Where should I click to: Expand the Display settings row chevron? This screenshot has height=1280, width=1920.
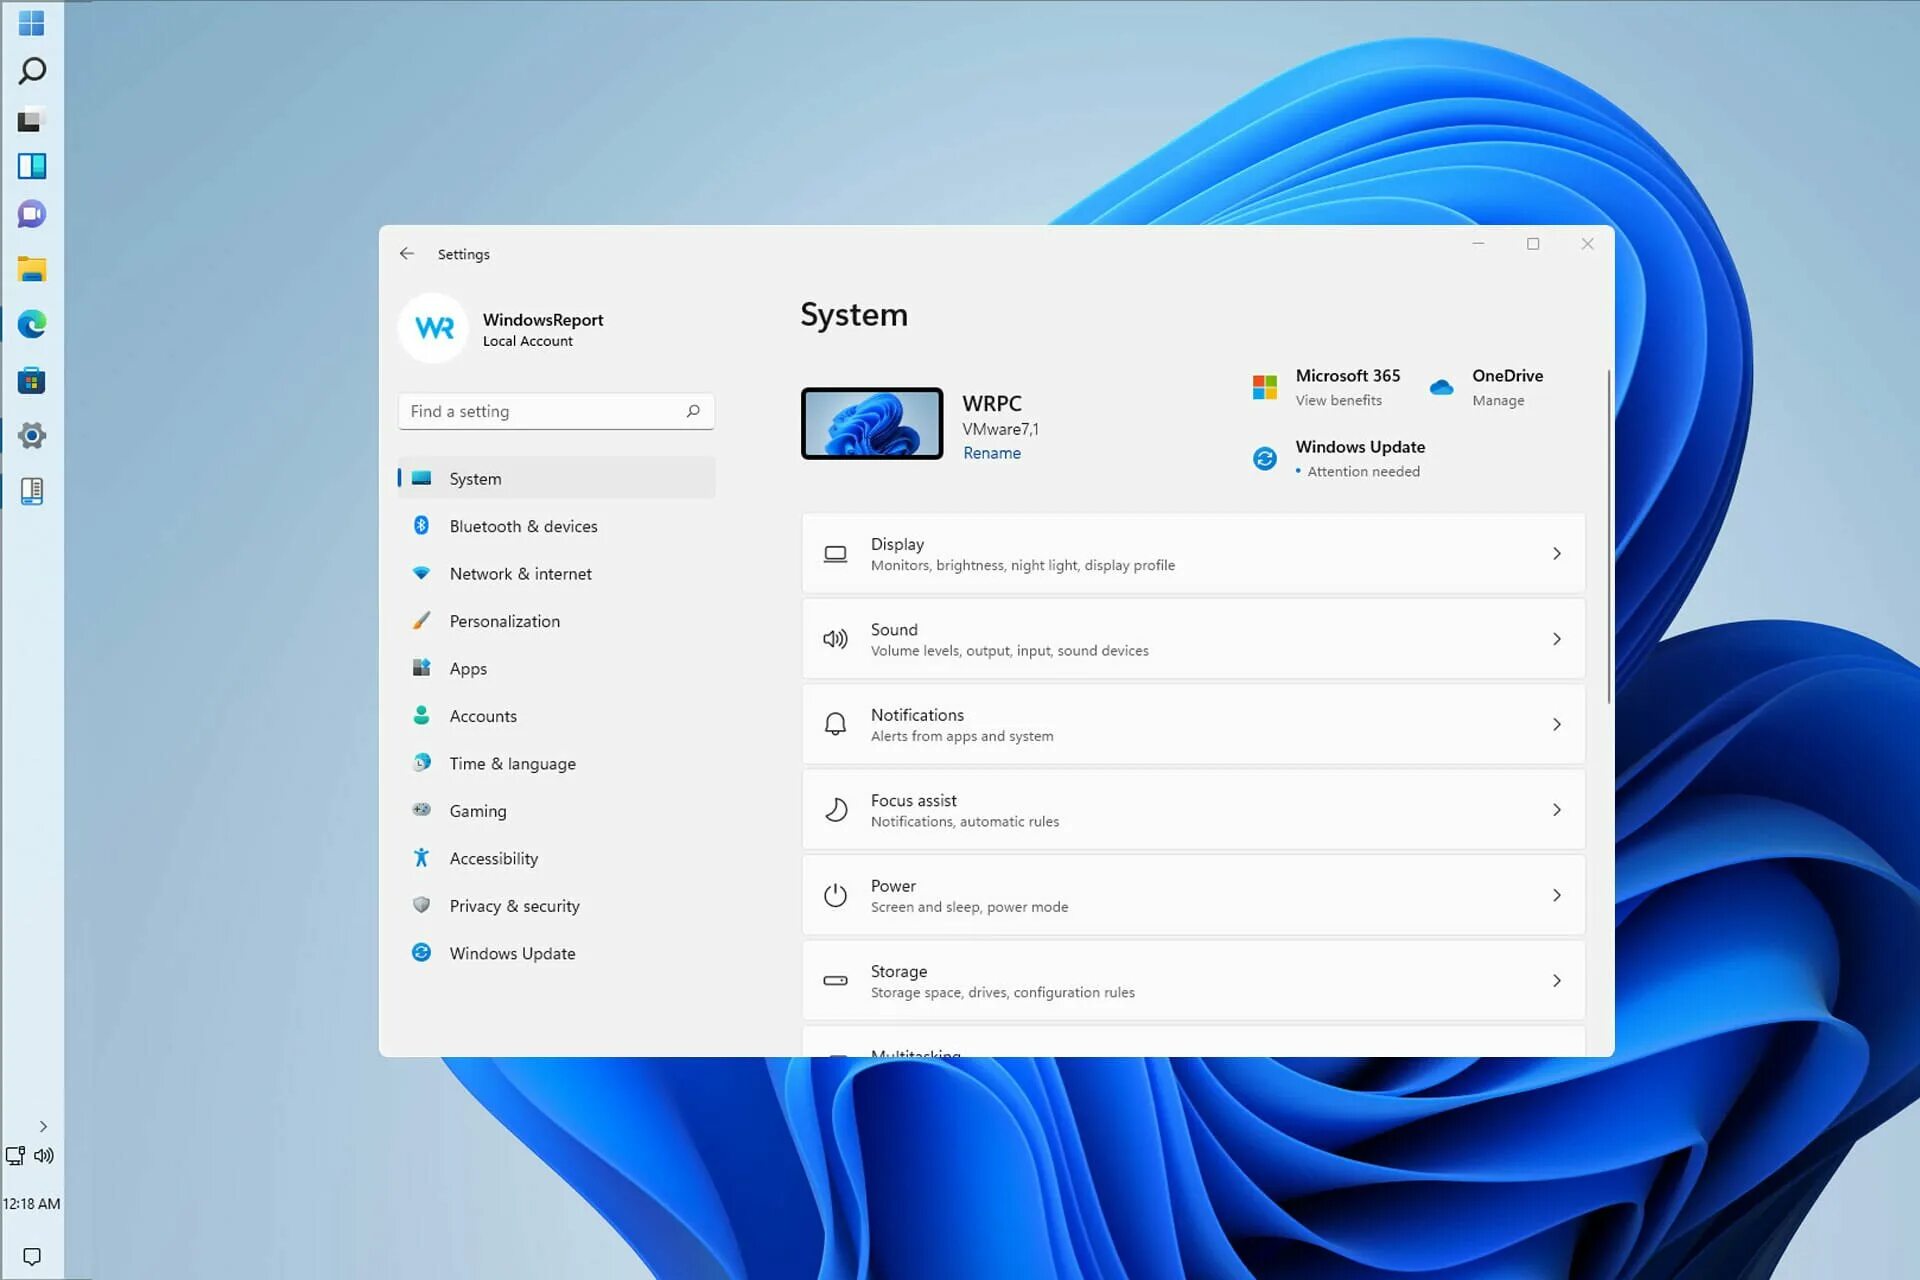1556,554
